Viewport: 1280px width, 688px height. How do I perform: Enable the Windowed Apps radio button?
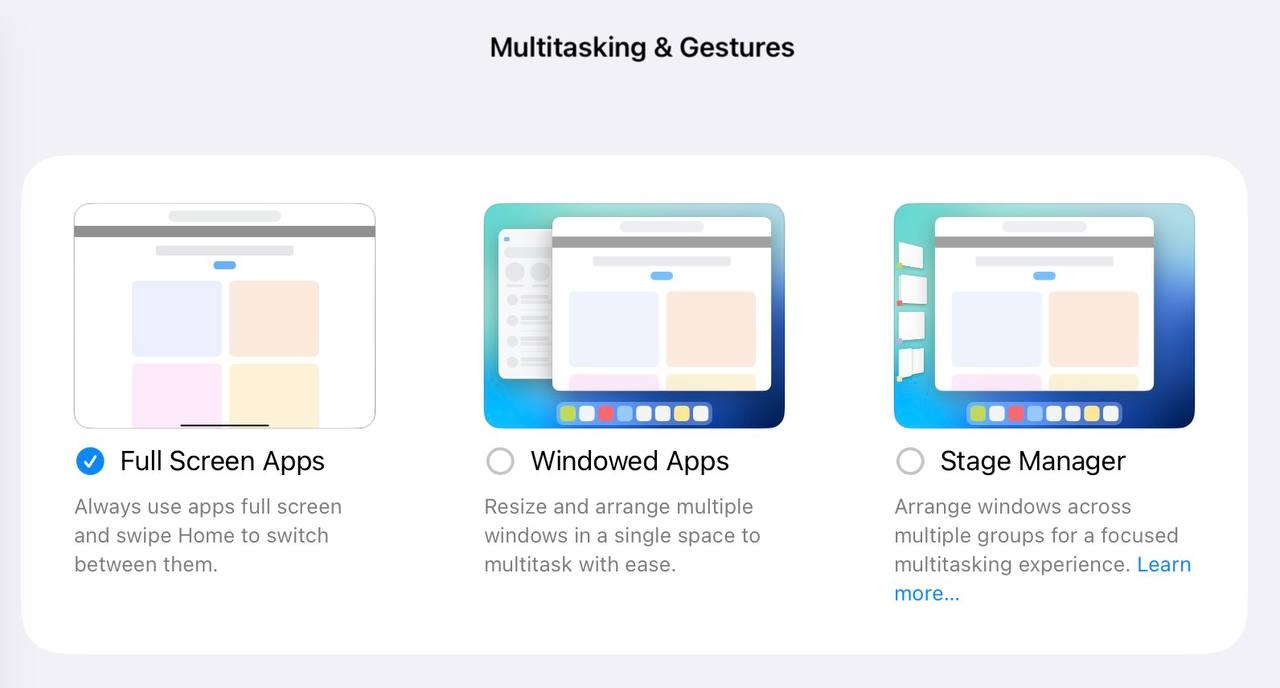pyautogui.click(x=500, y=461)
